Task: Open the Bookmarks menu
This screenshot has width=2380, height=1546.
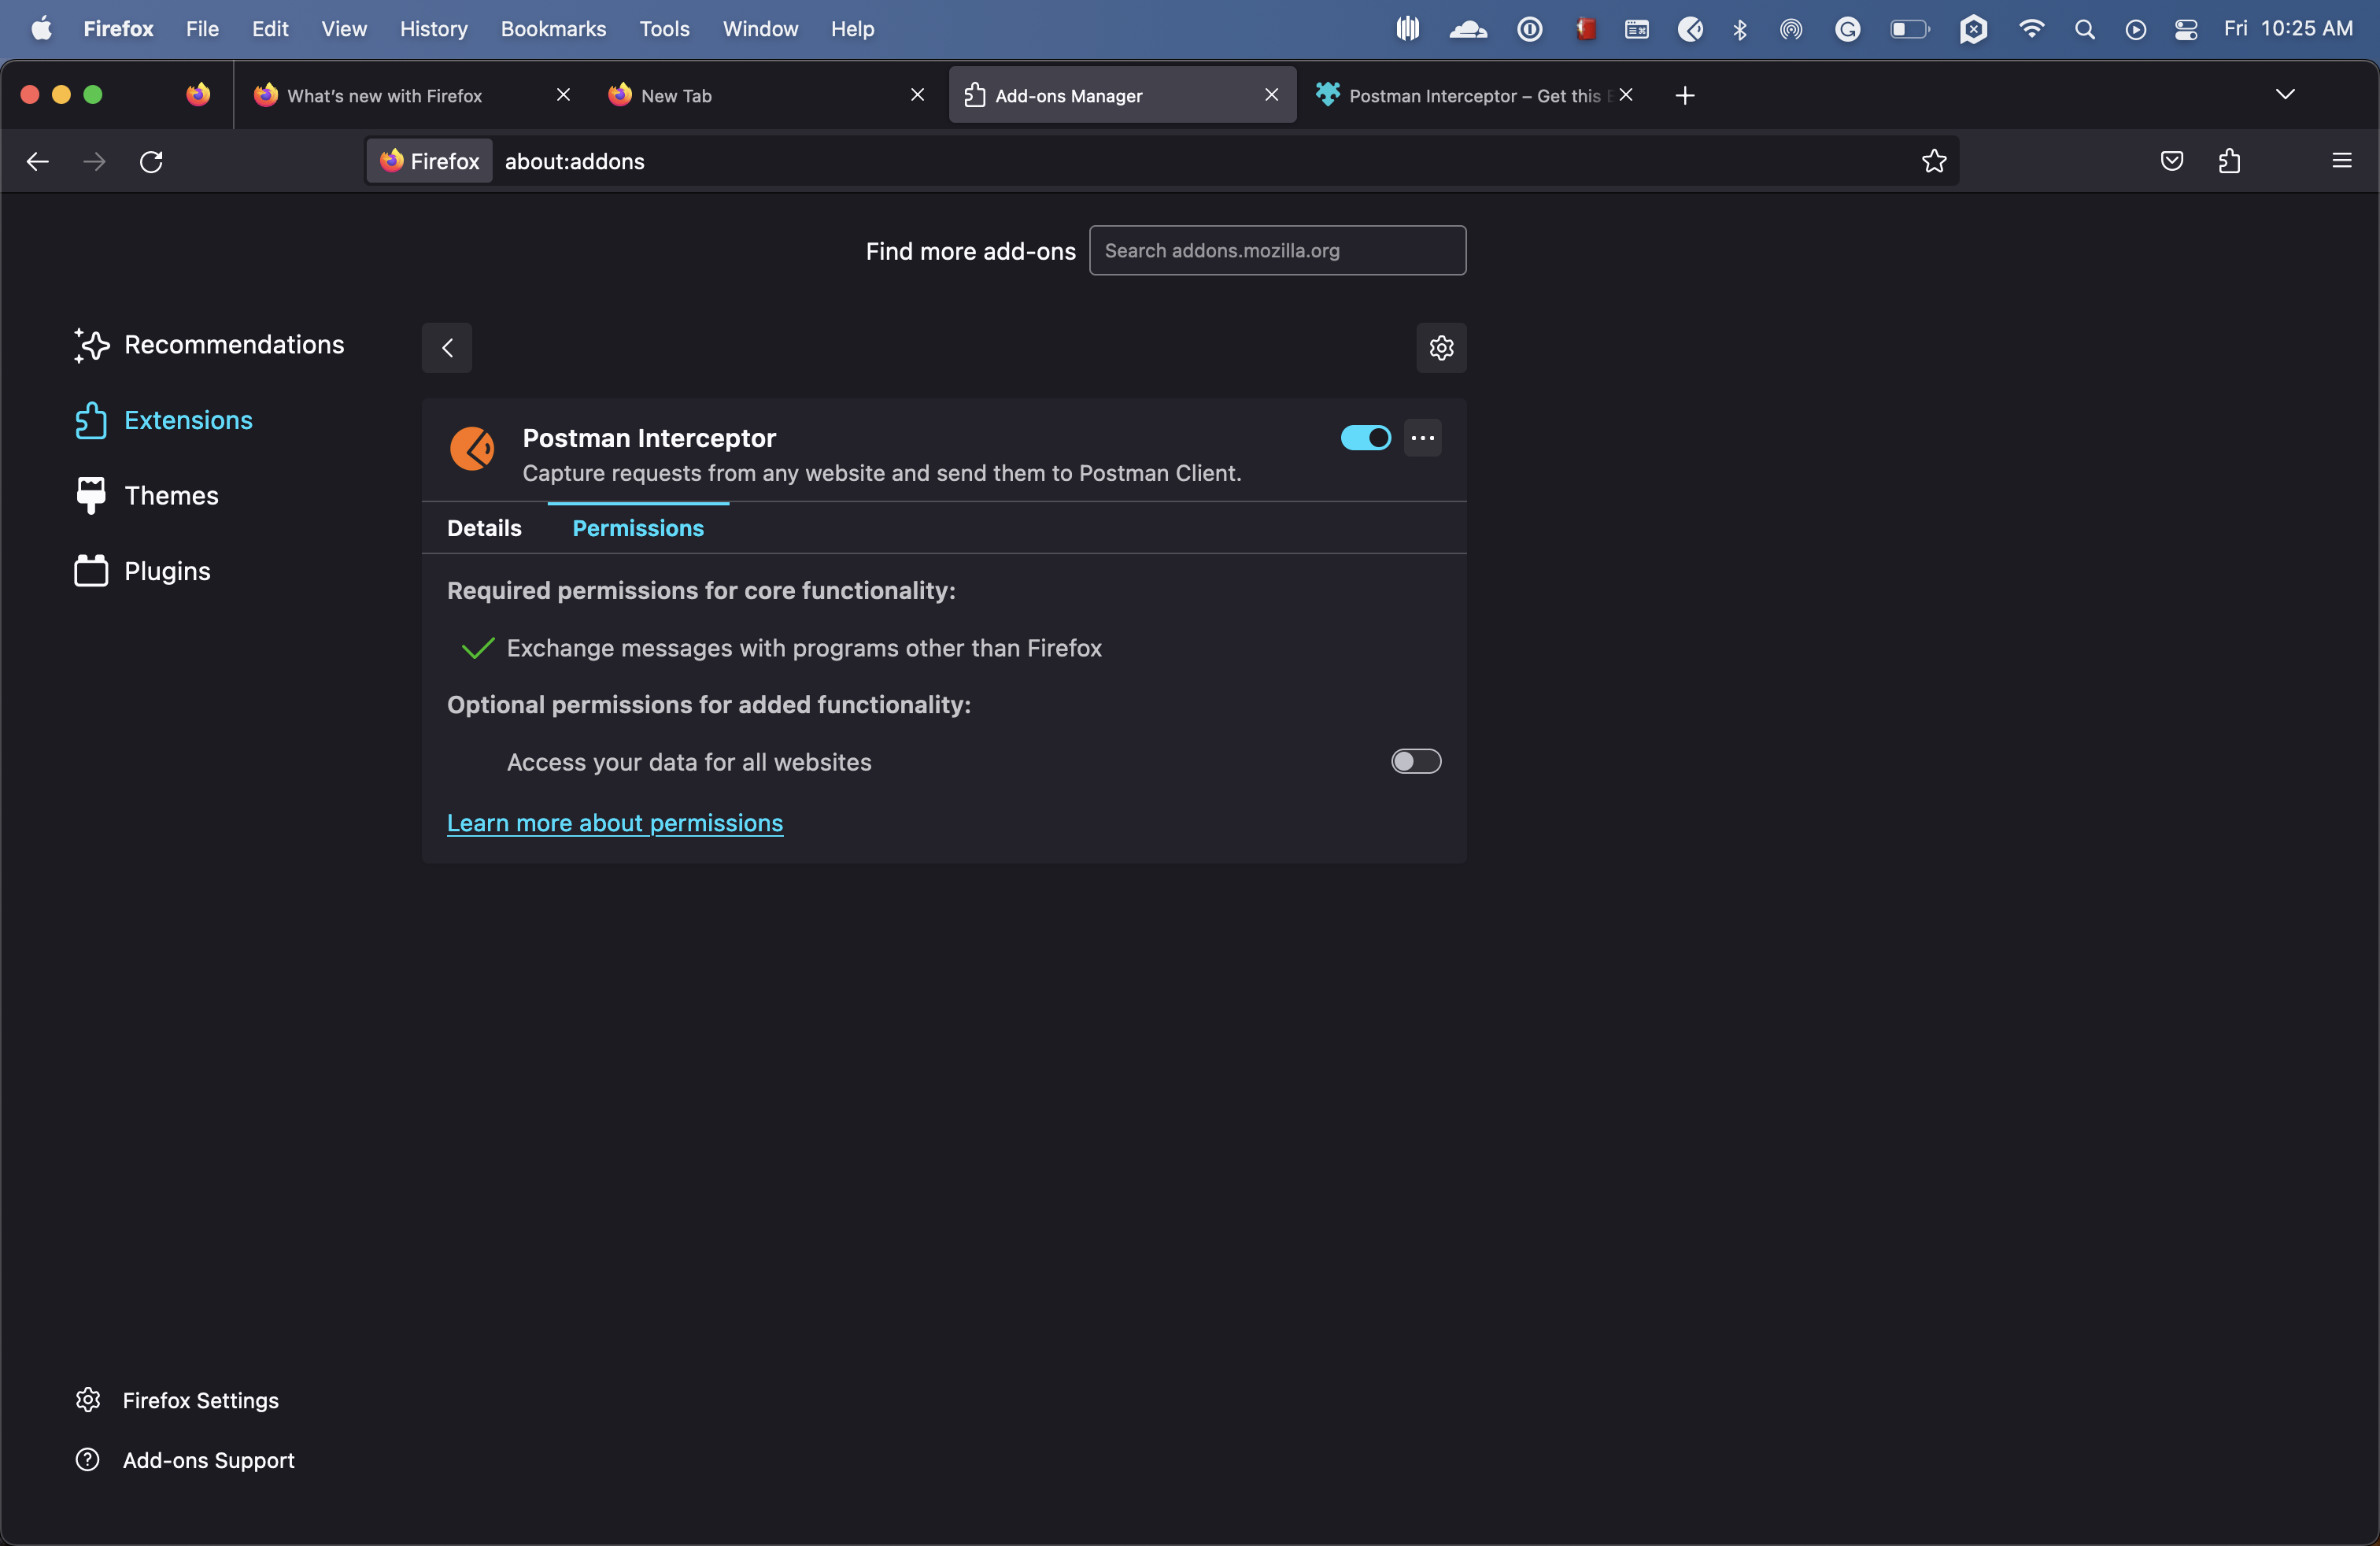Action: pyautogui.click(x=552, y=29)
